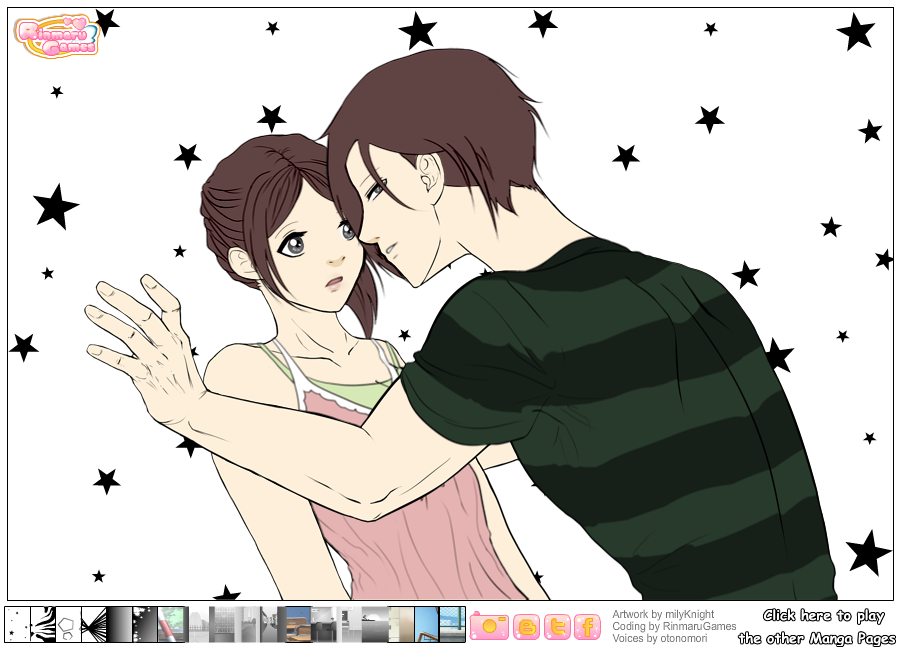Image resolution: width=900 pixels, height=650 pixels.
Task: Click "Click here to play the other Manga Pages"
Action: [817, 626]
